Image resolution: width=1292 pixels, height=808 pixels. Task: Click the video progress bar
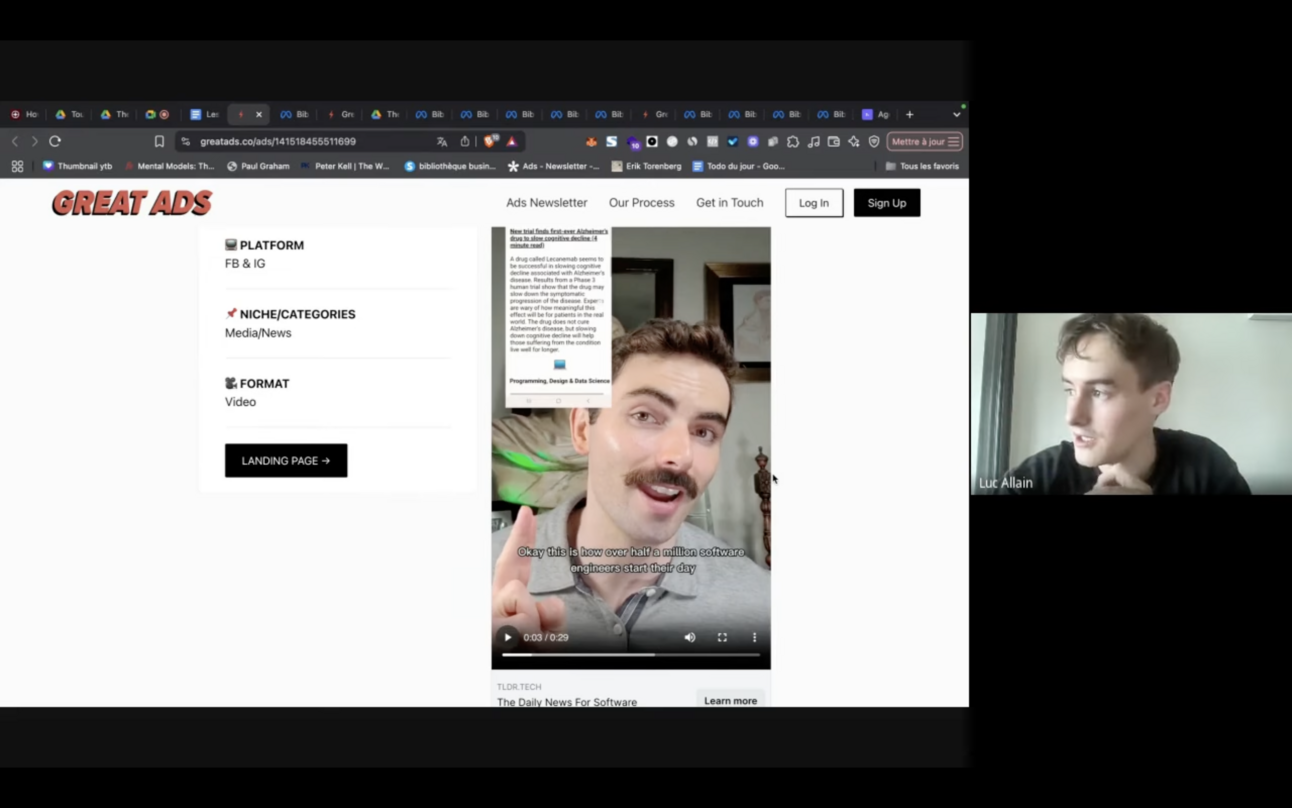(x=630, y=654)
